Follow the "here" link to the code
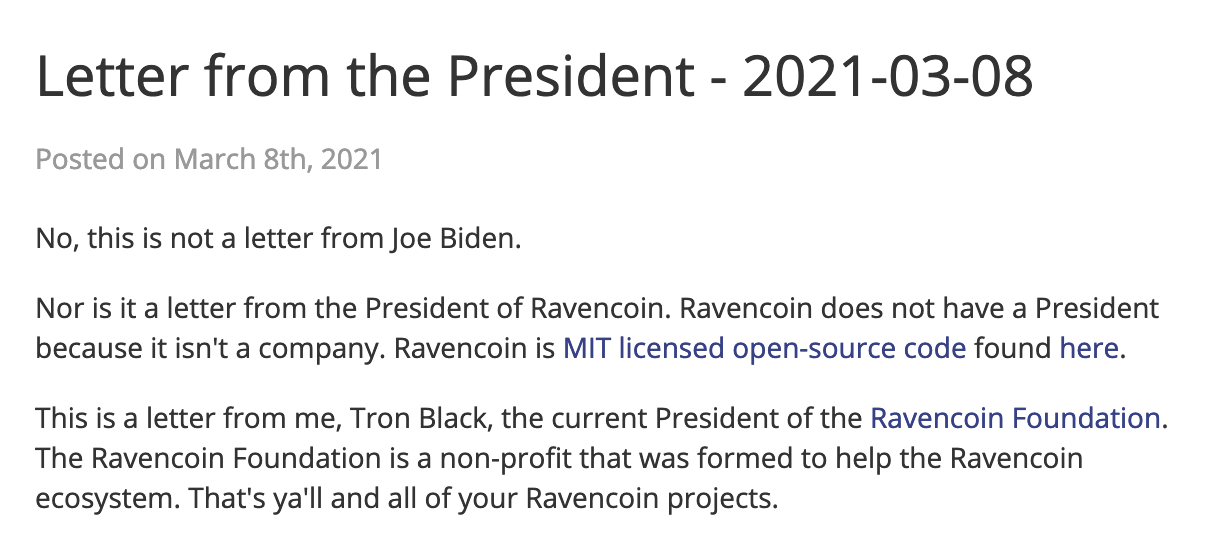The image size is (1222, 534). [x=1089, y=349]
